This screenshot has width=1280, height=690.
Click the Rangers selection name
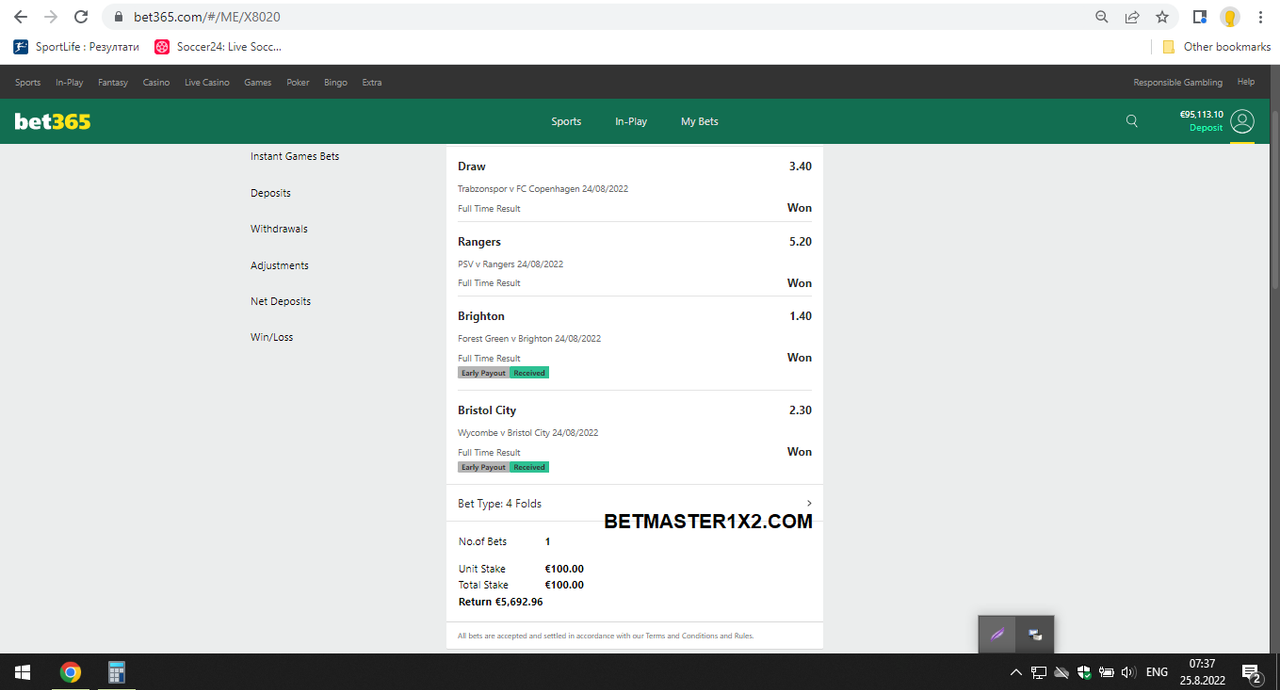479,242
